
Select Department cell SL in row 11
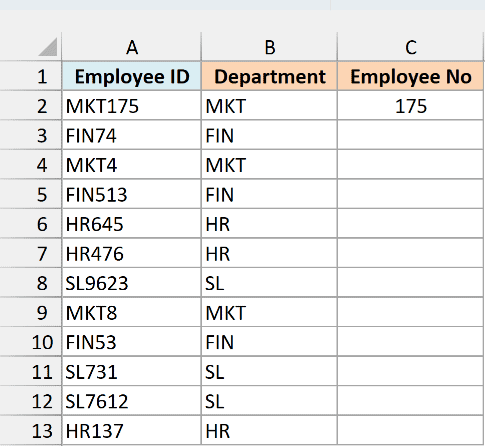click(x=269, y=371)
